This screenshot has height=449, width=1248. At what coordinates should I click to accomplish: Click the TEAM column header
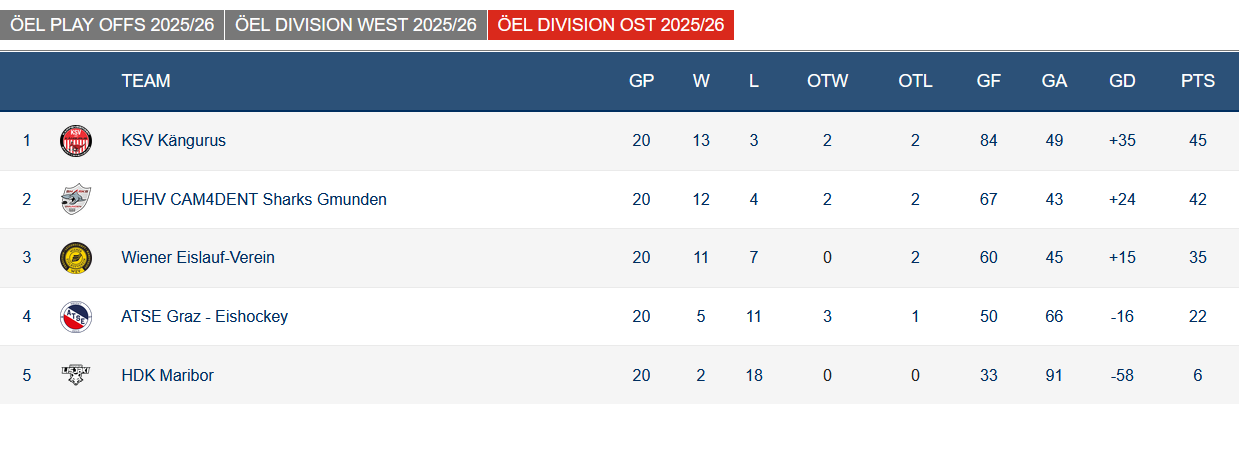point(146,82)
